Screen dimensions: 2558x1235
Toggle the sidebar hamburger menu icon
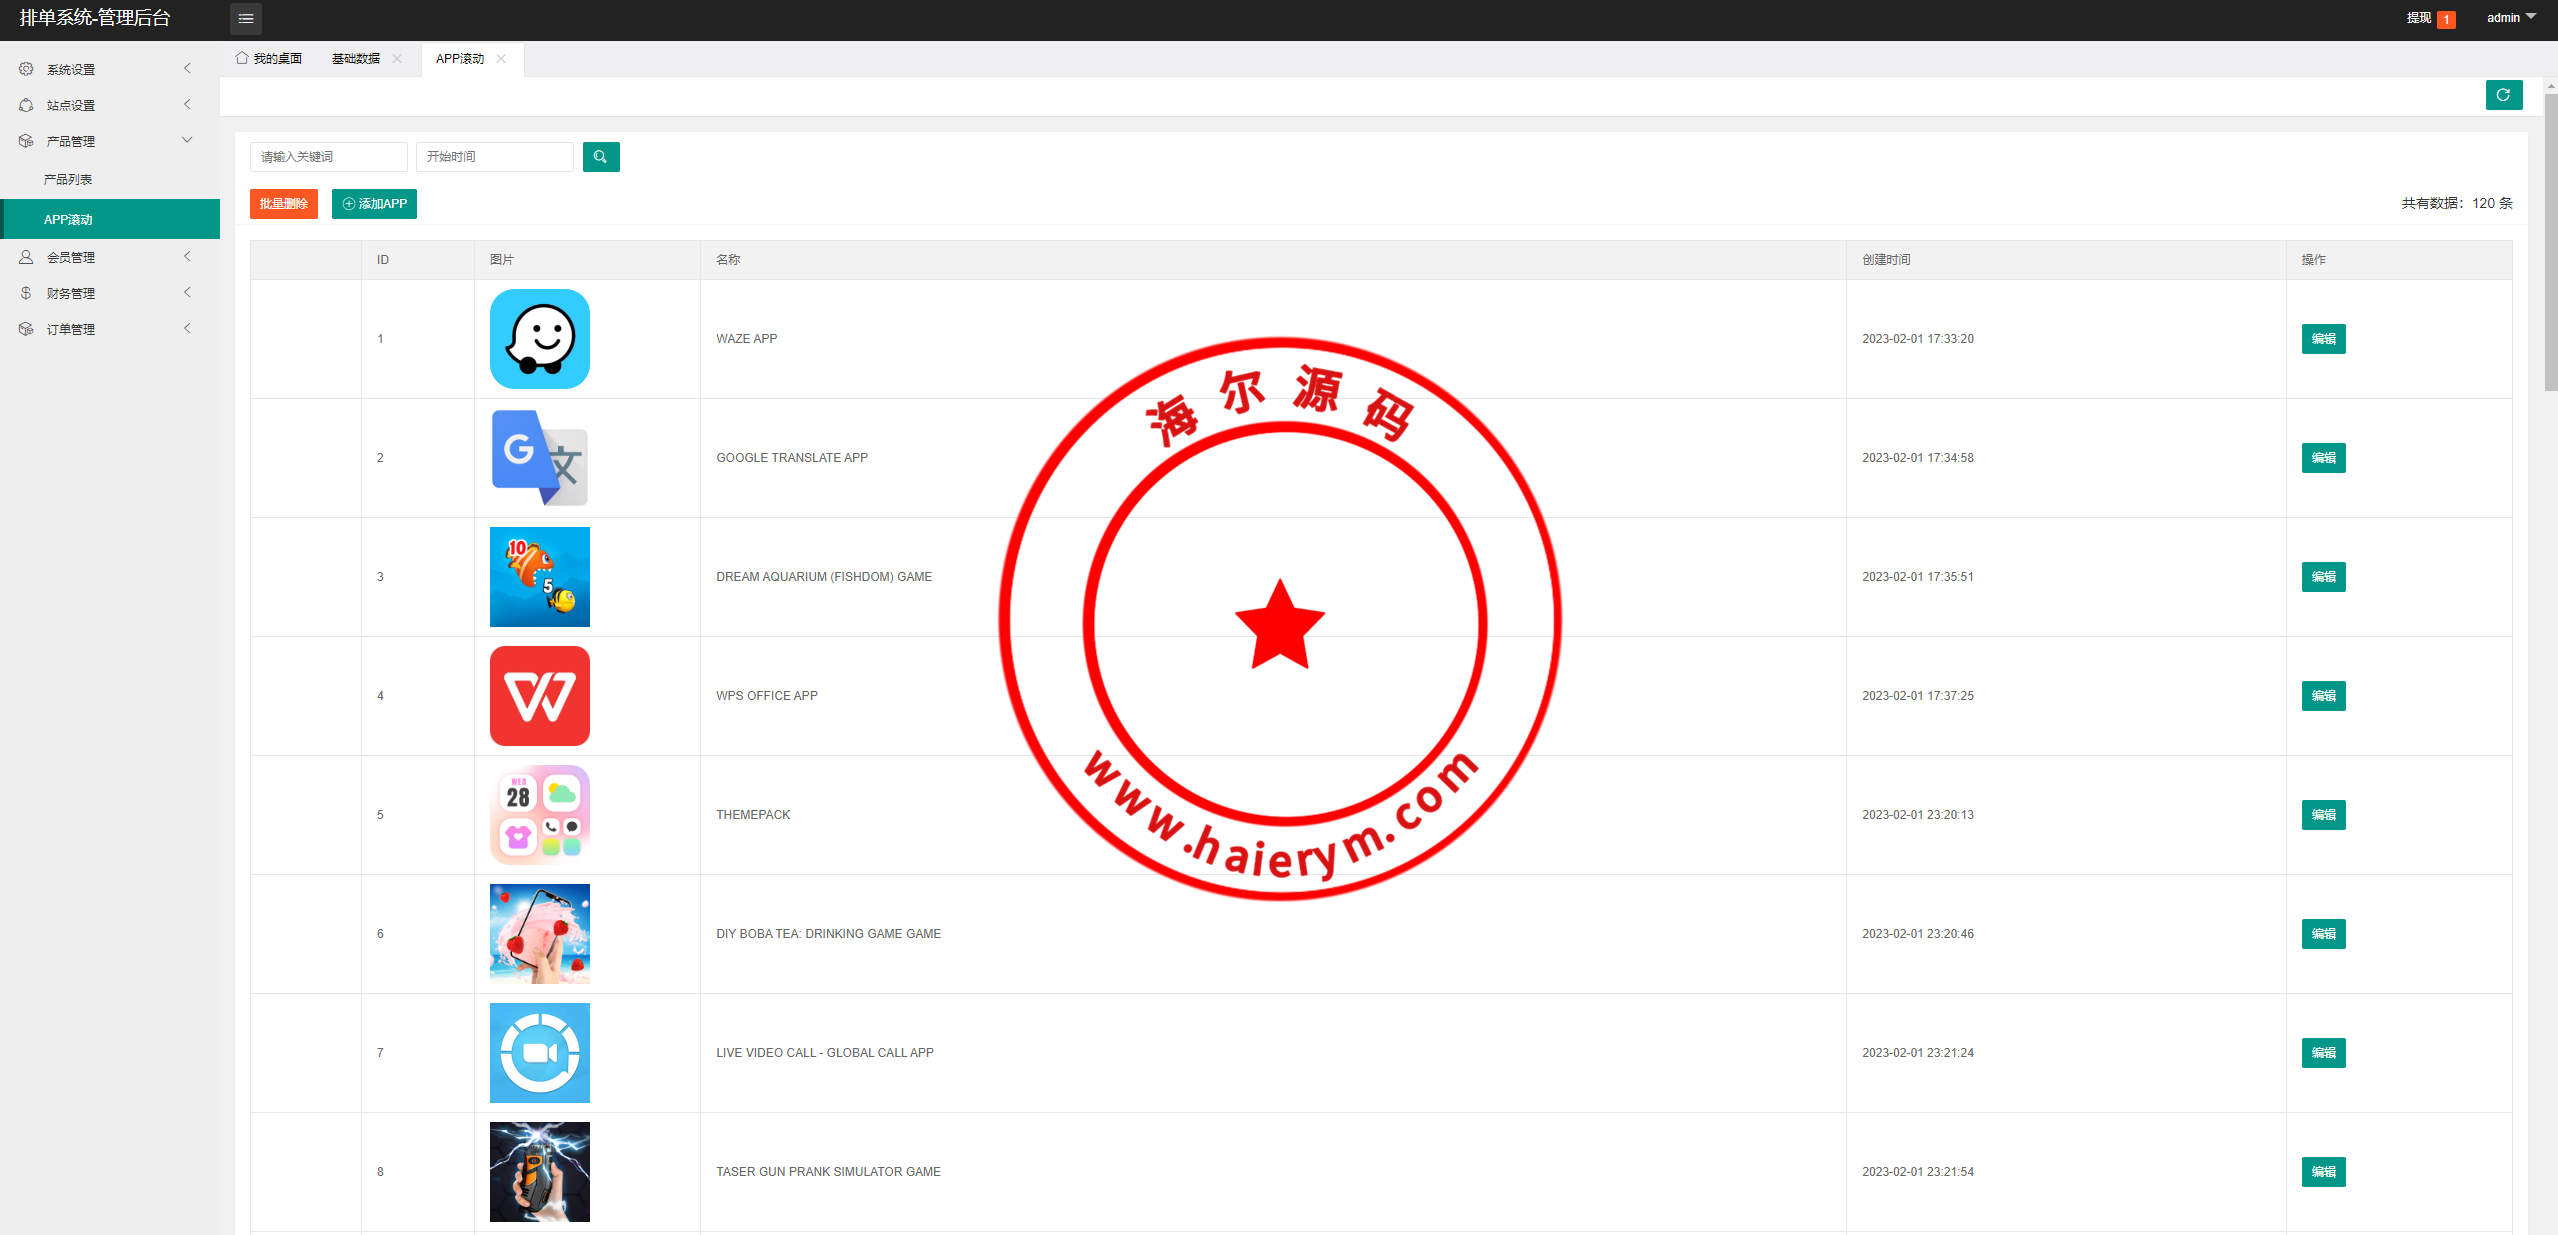click(245, 18)
